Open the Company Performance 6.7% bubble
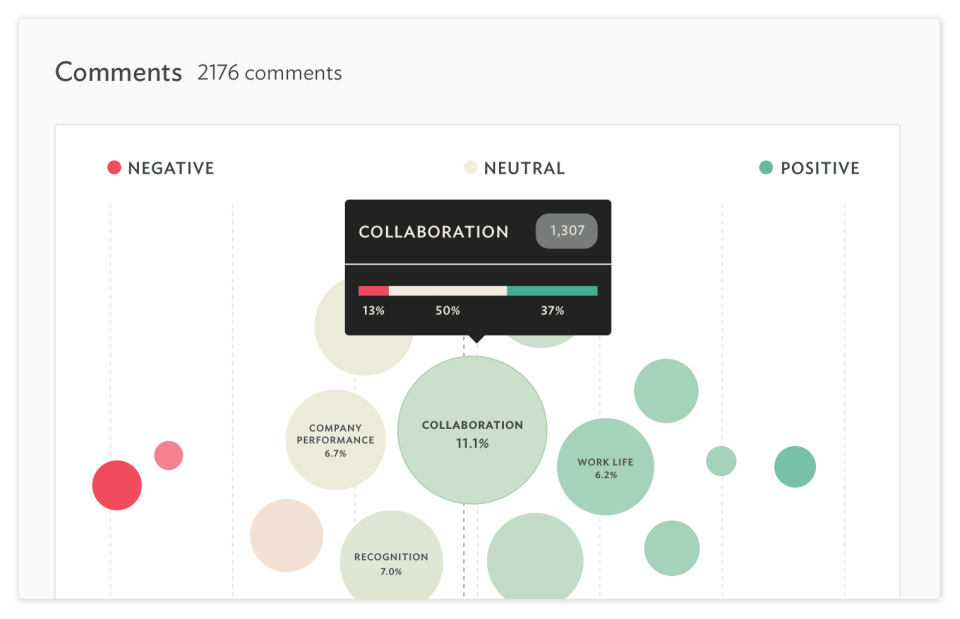960x619 pixels. (336, 440)
